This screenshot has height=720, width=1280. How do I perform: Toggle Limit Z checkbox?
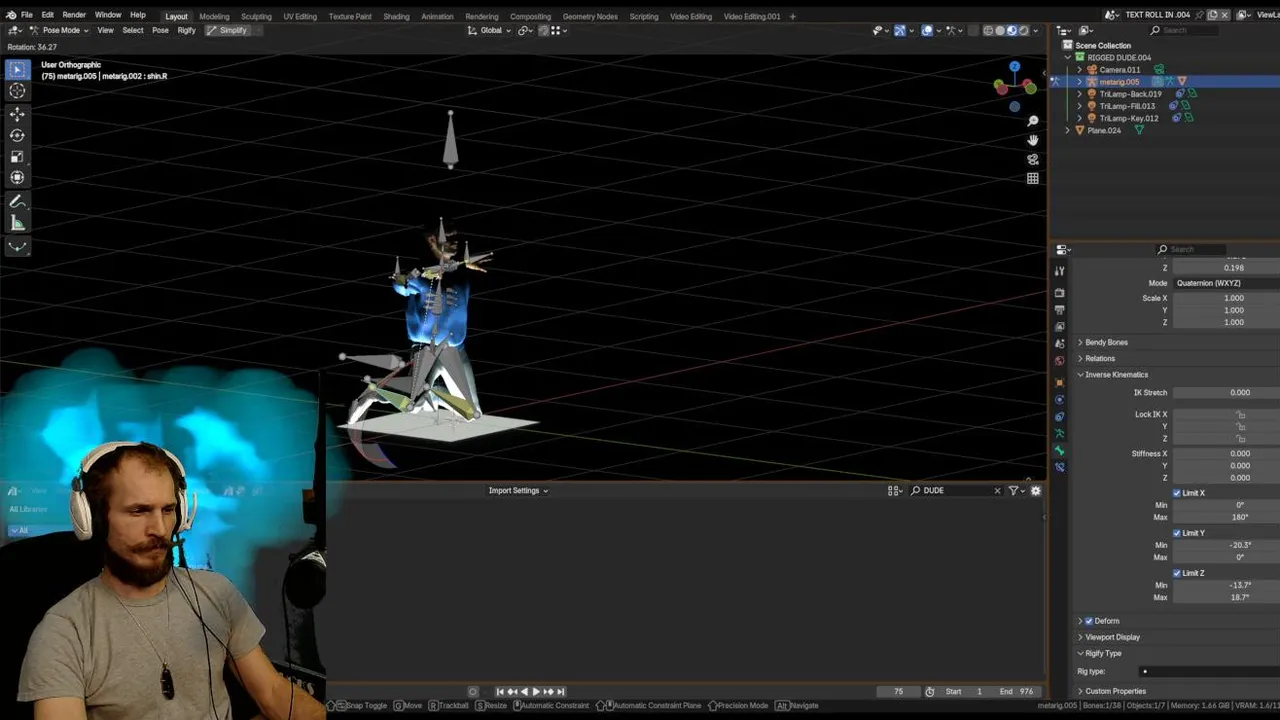1177,573
